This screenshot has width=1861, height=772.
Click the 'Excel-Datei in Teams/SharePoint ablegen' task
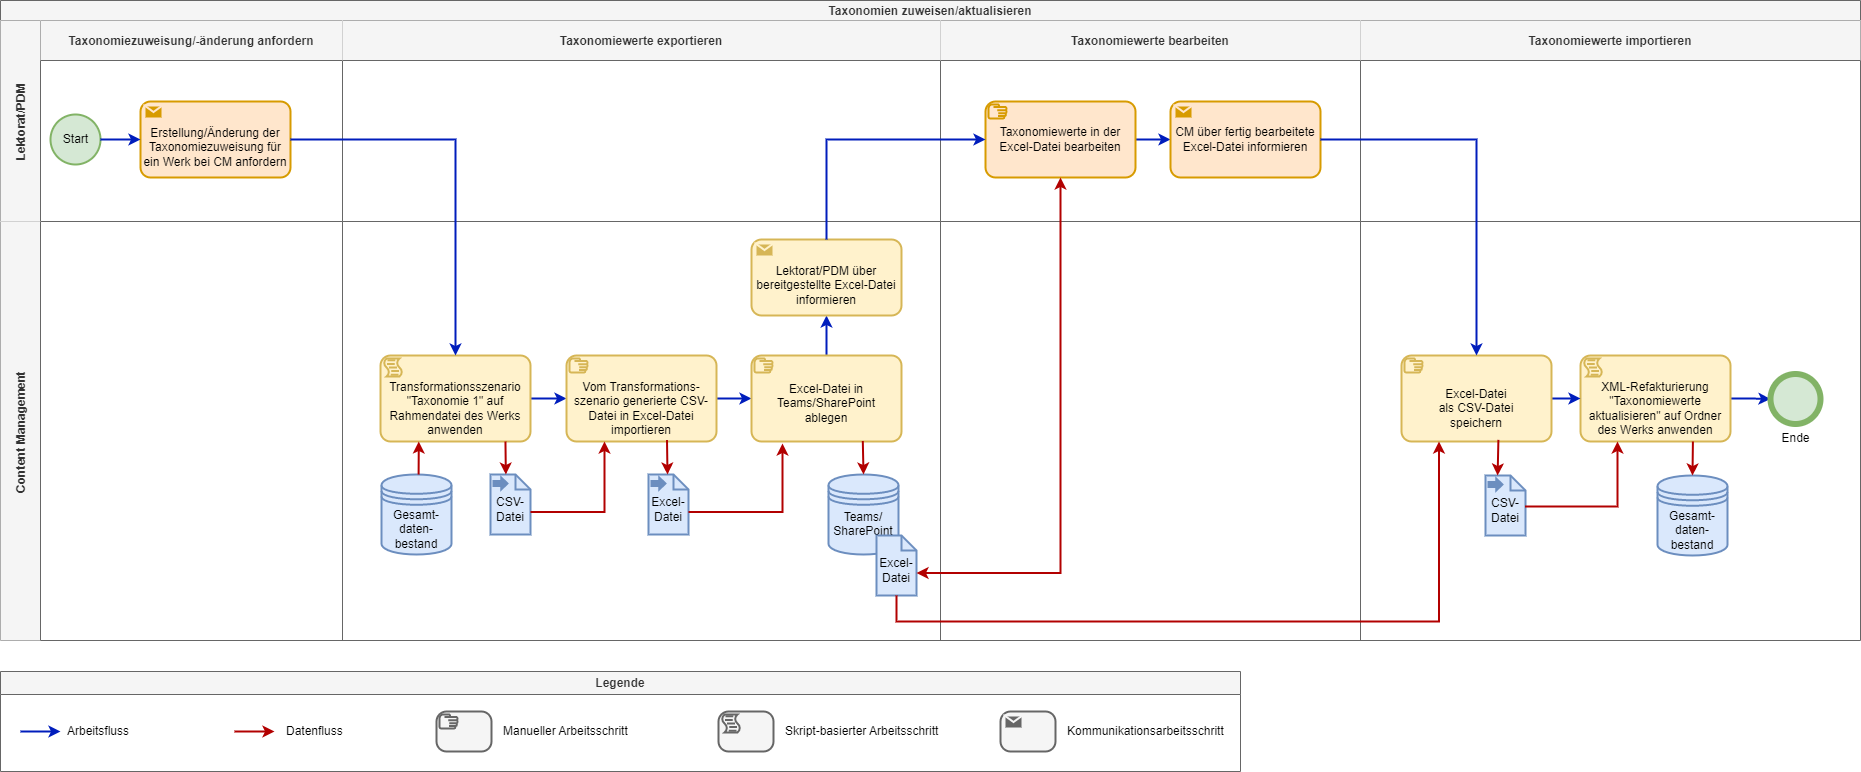tap(826, 399)
